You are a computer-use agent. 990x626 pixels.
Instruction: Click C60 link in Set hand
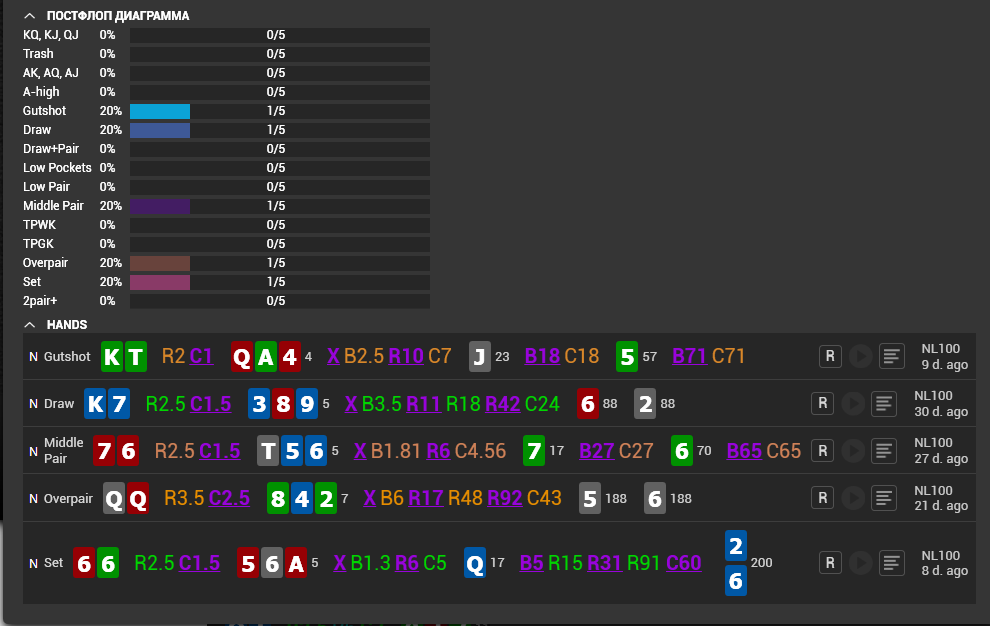click(x=684, y=563)
